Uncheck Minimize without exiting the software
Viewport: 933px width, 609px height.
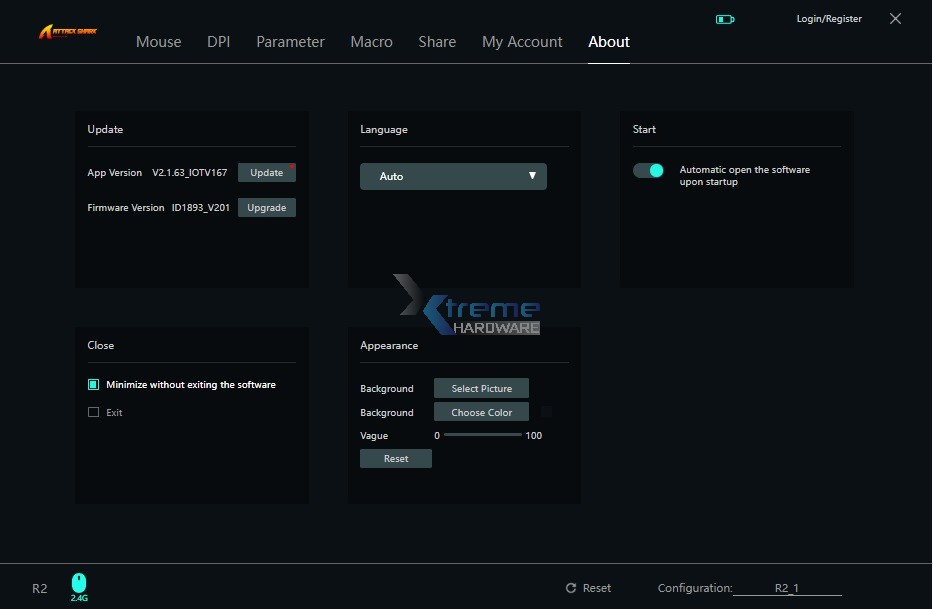pos(94,384)
